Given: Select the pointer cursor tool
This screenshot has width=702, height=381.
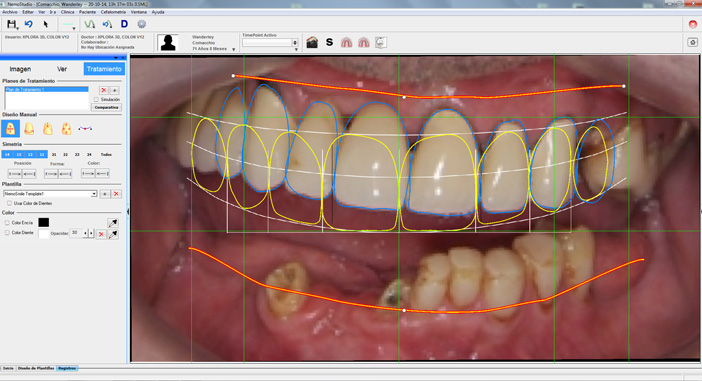Looking at the screenshot, I should 46,24.
